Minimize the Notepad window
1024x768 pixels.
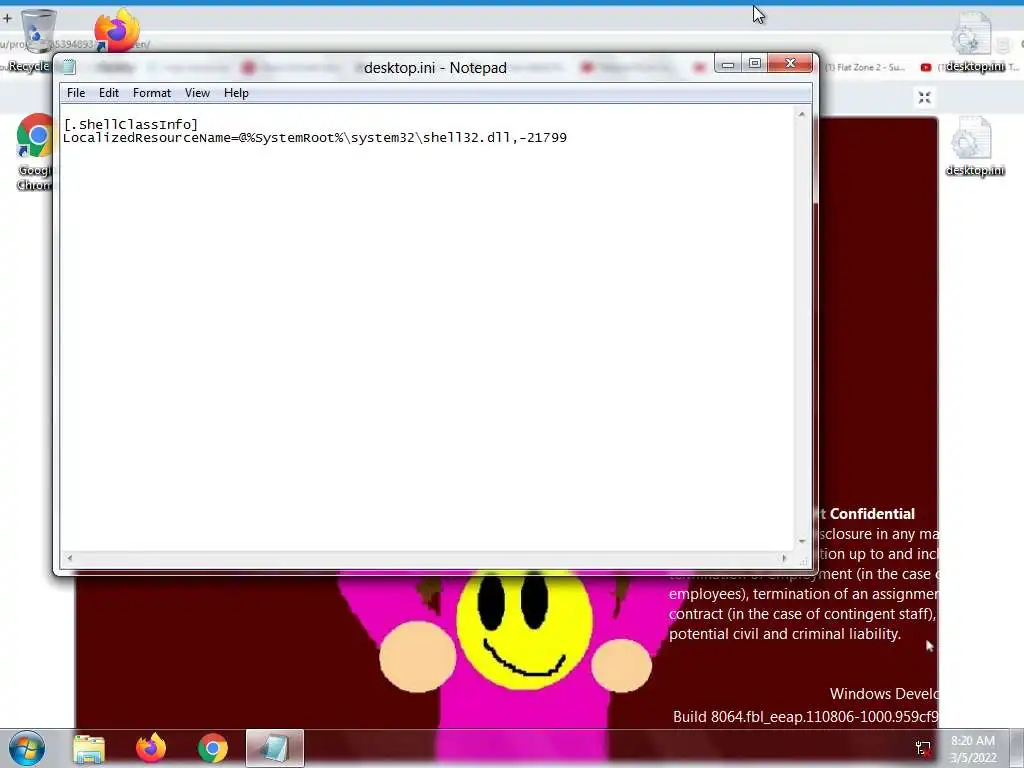[x=728, y=63]
